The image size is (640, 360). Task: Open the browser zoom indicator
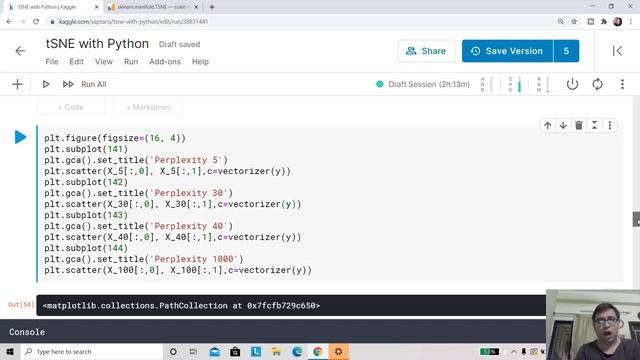[561, 22]
